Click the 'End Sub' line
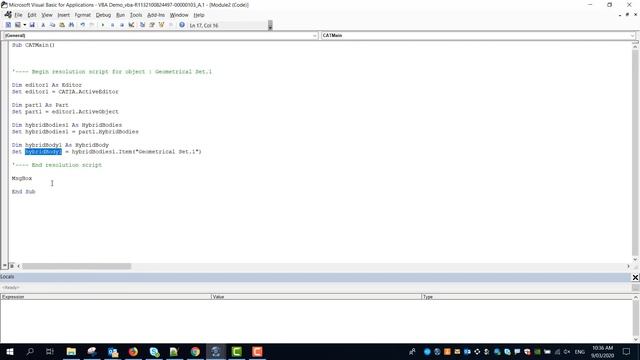This screenshot has height=360, width=640. (x=24, y=191)
